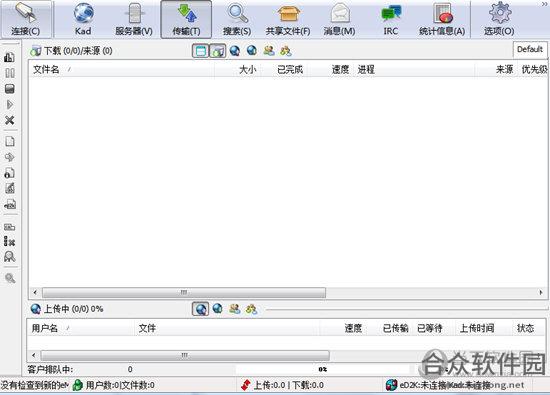Show queued clients icon in downloads header
The height and width of the screenshot is (395, 550).
pos(269,51)
